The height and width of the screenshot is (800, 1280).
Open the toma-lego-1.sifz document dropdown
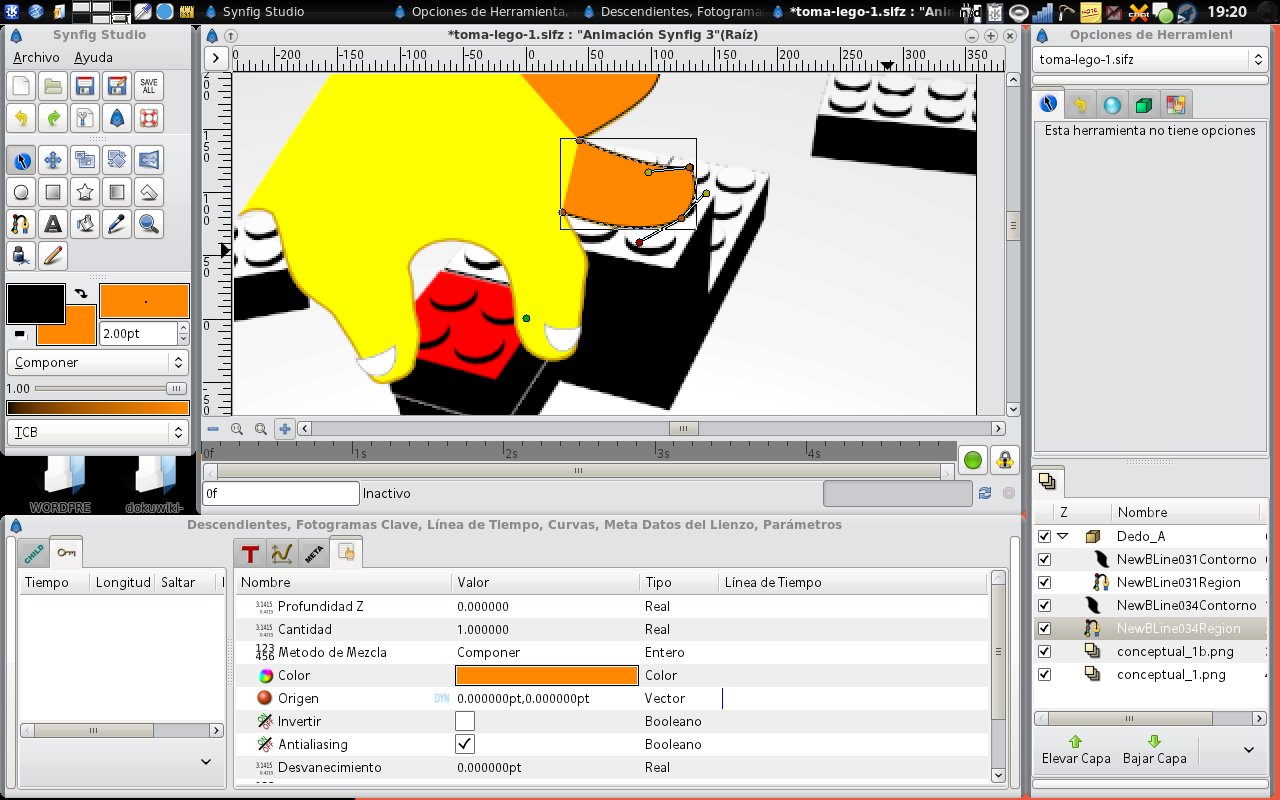[x=1150, y=59]
